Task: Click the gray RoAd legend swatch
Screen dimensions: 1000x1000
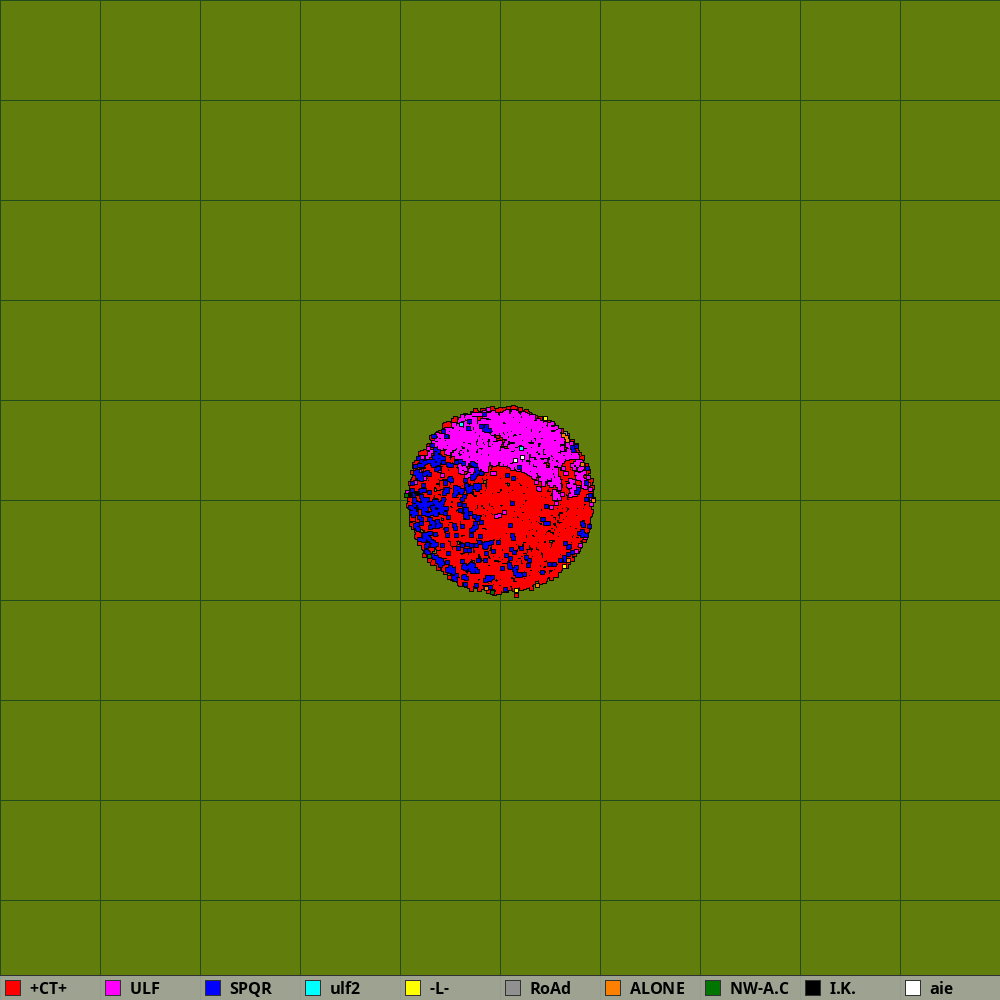Action: (x=513, y=988)
